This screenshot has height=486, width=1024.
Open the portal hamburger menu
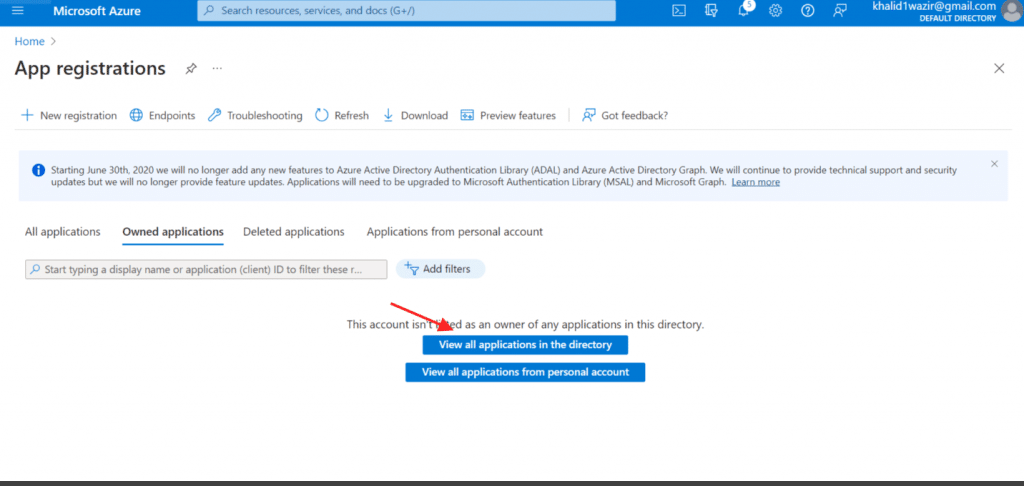pos(18,11)
